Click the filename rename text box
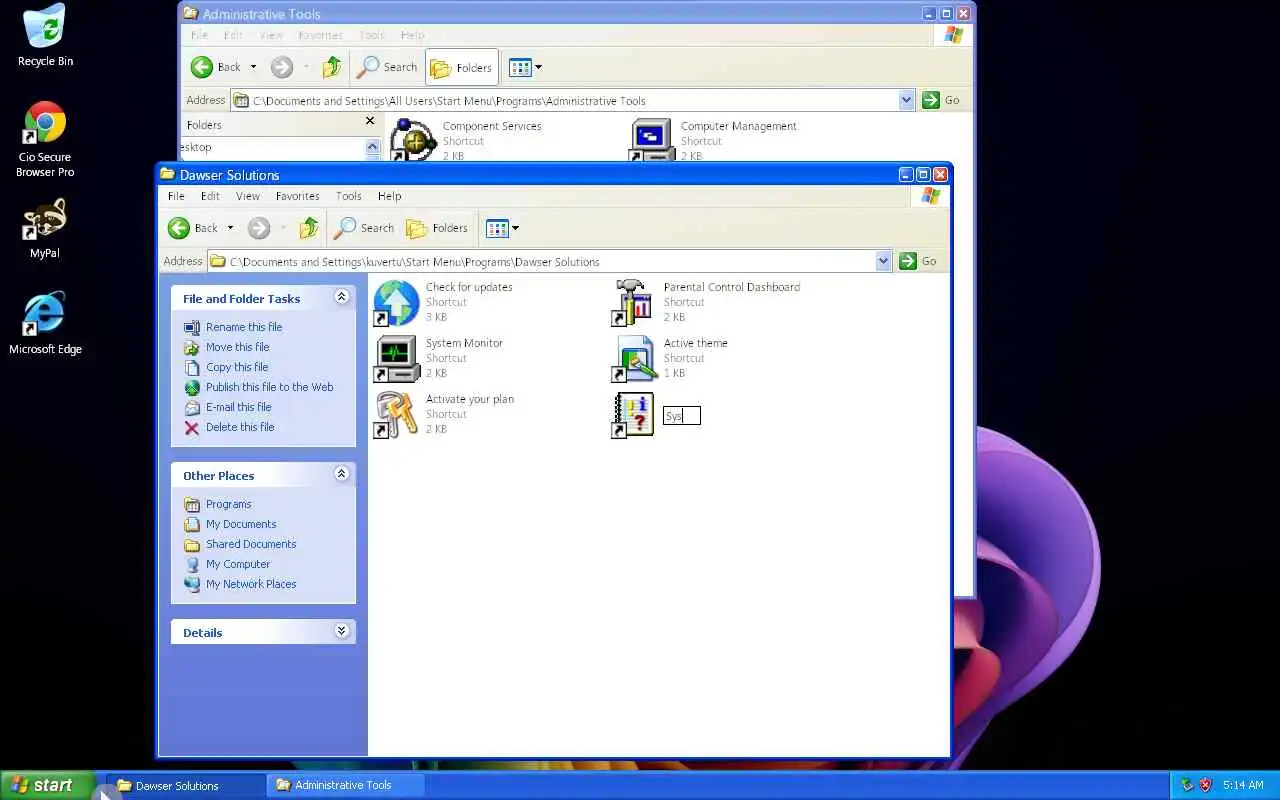The height and width of the screenshot is (800, 1280). coord(682,415)
